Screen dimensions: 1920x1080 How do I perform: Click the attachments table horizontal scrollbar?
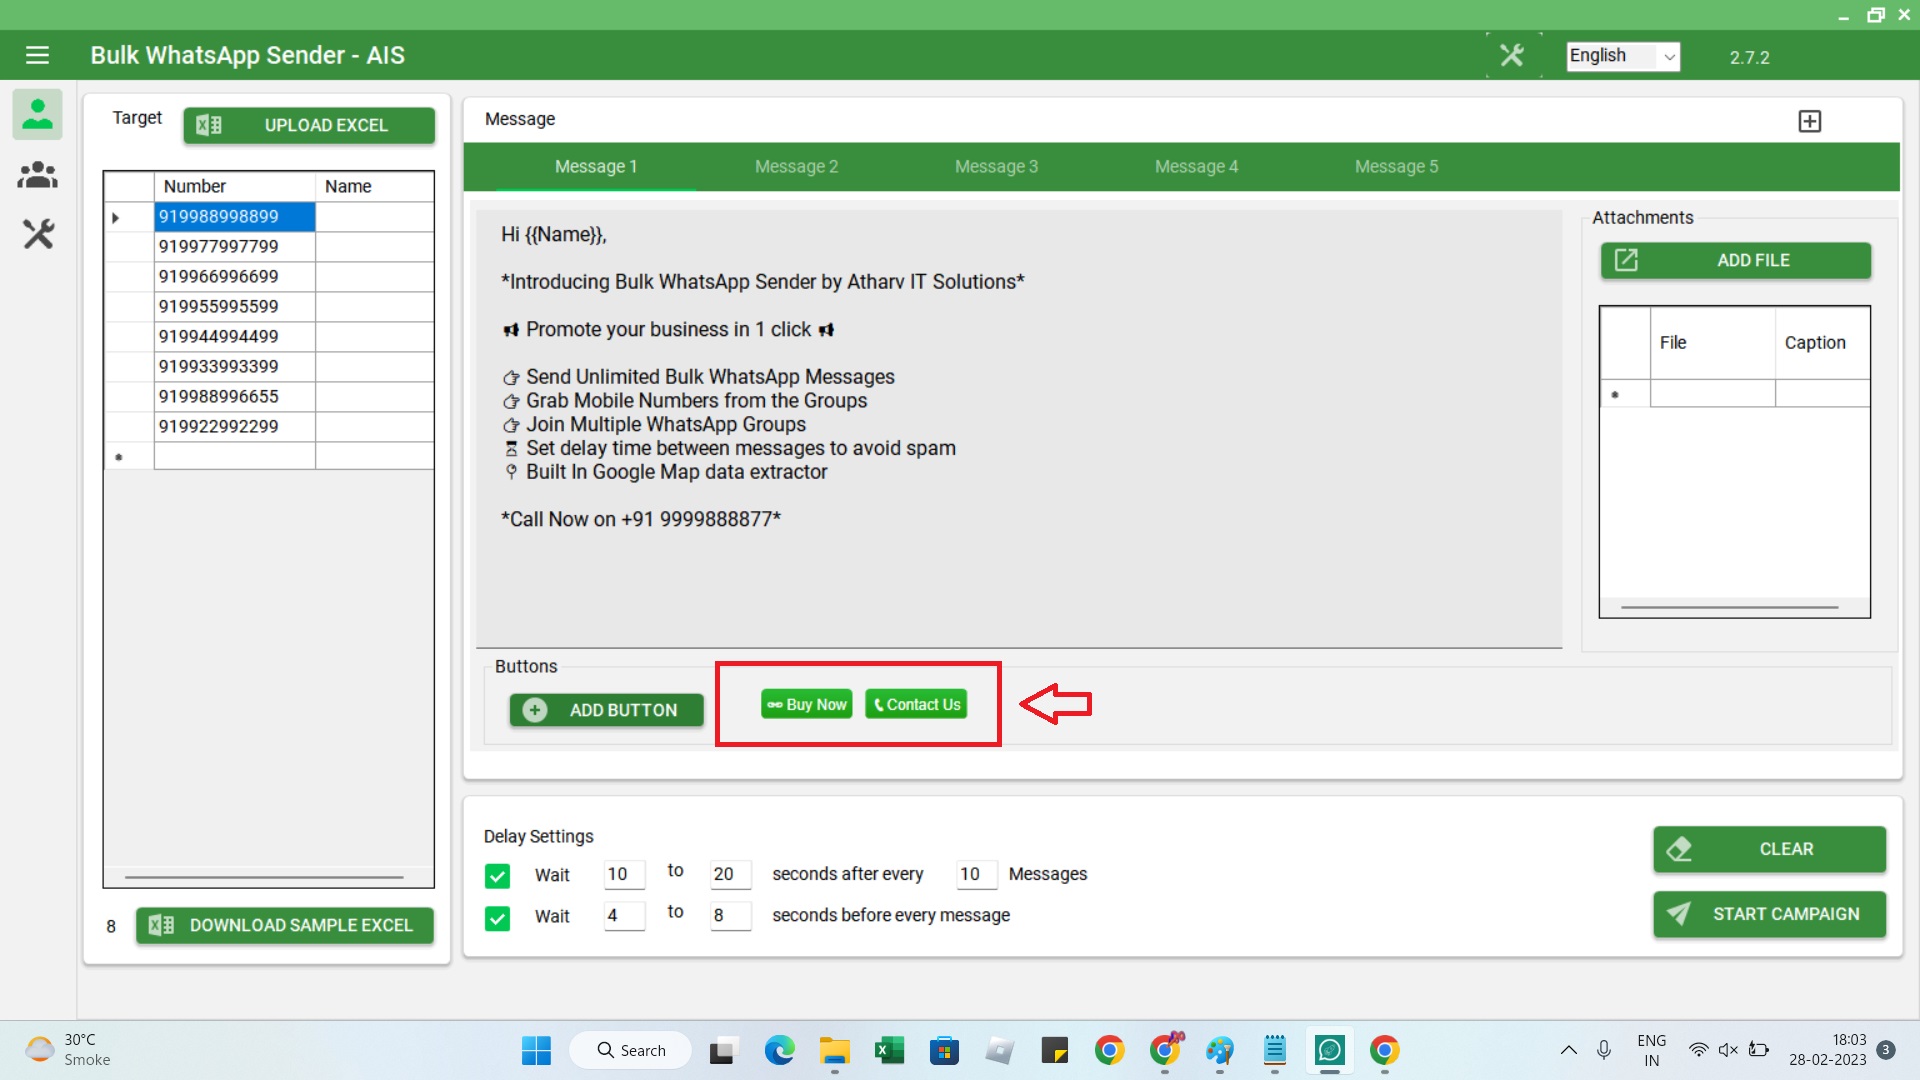click(1730, 607)
